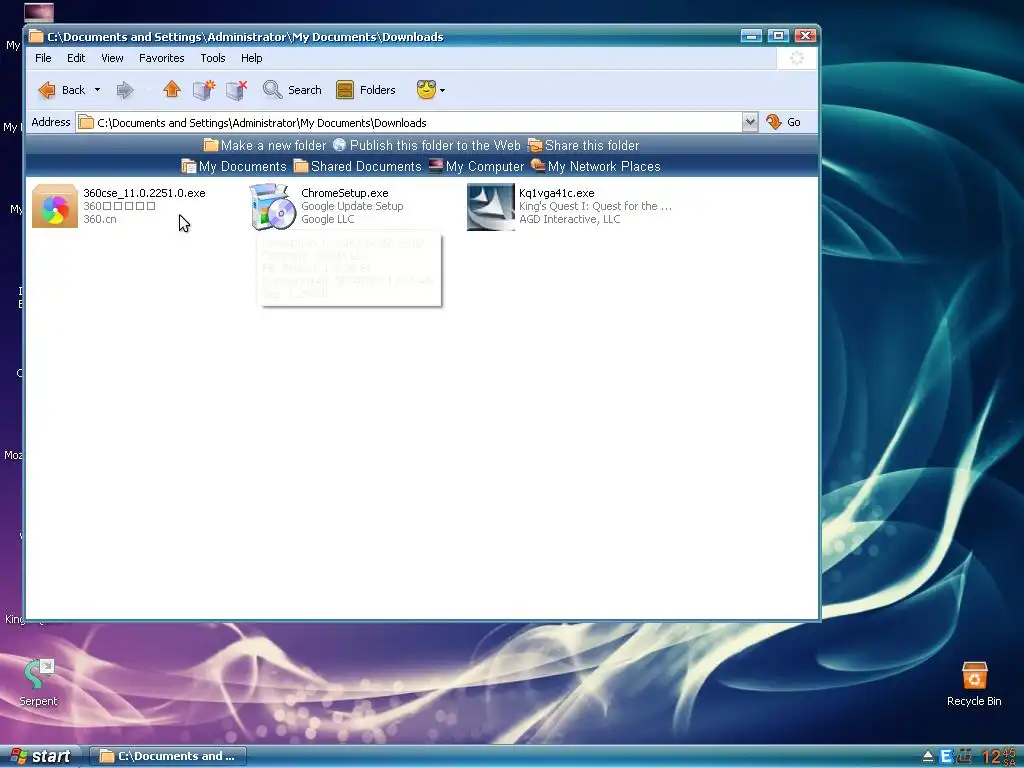Click the Forward arrow in the toolbar

(x=125, y=90)
